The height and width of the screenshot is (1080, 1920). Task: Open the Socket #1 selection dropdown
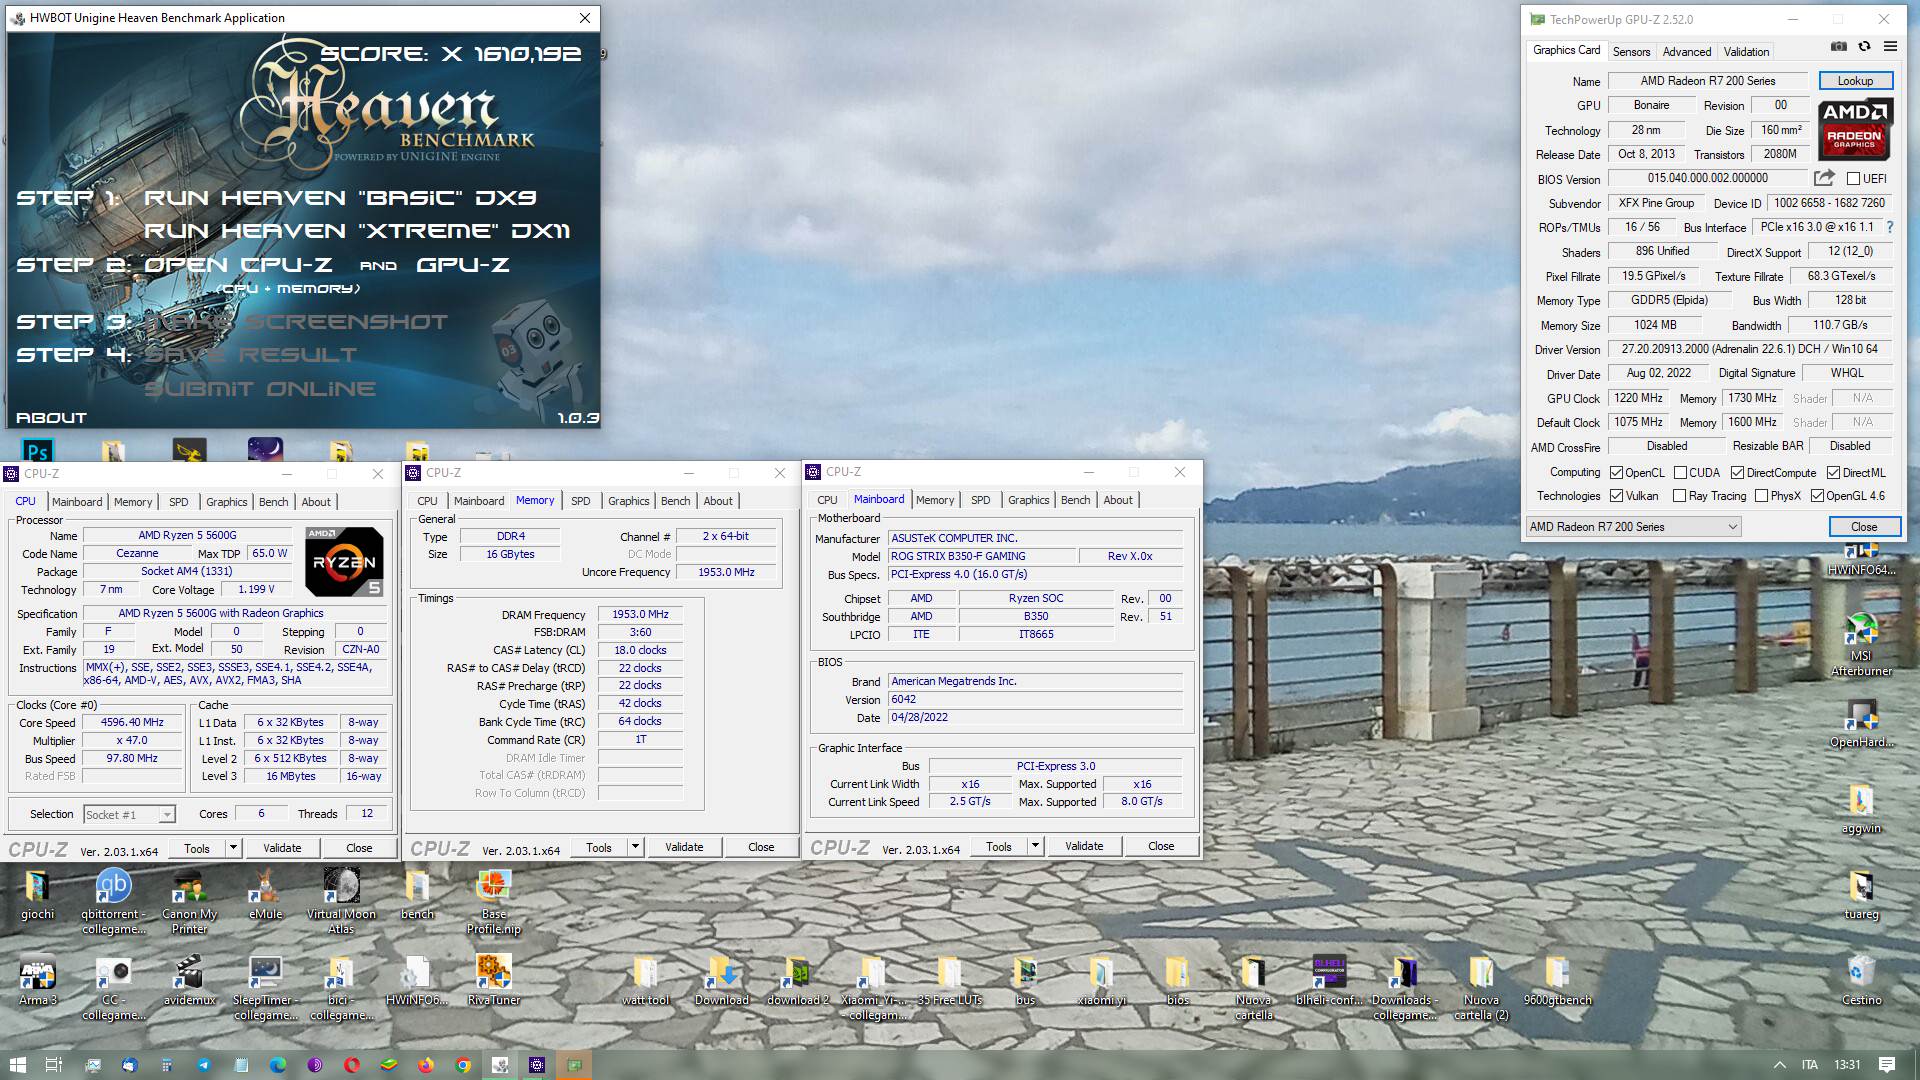point(130,815)
